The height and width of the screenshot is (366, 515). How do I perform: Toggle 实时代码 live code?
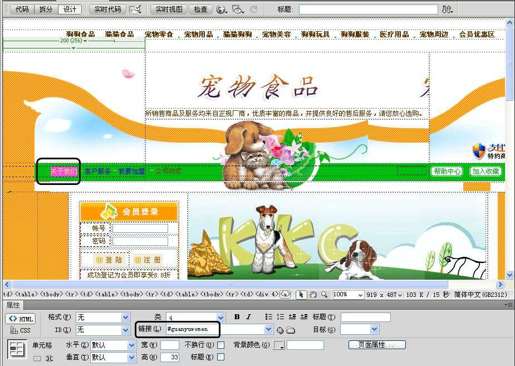click(107, 9)
